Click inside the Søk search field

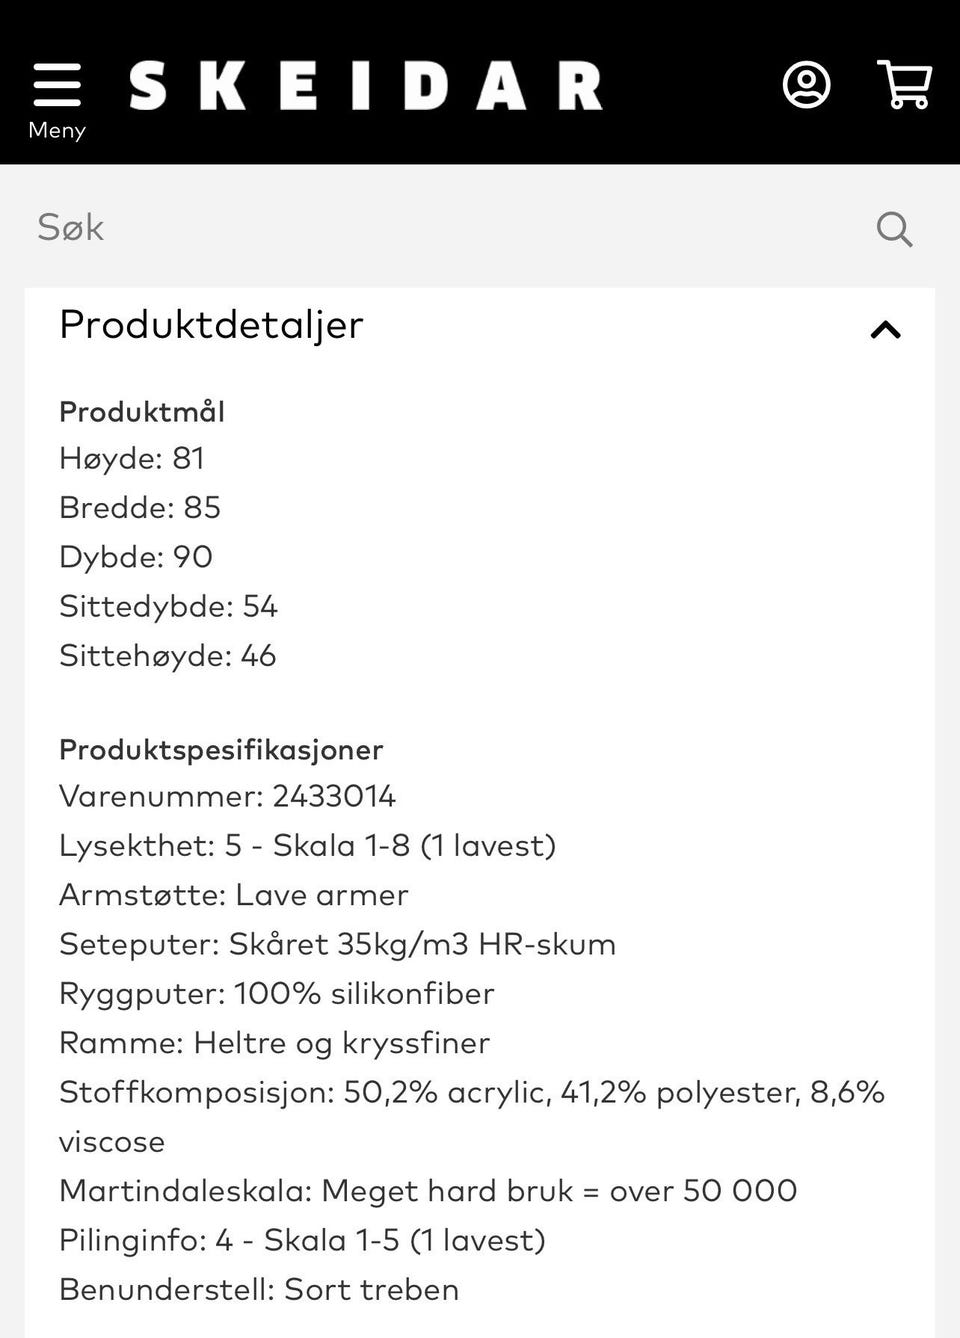click(300, 228)
